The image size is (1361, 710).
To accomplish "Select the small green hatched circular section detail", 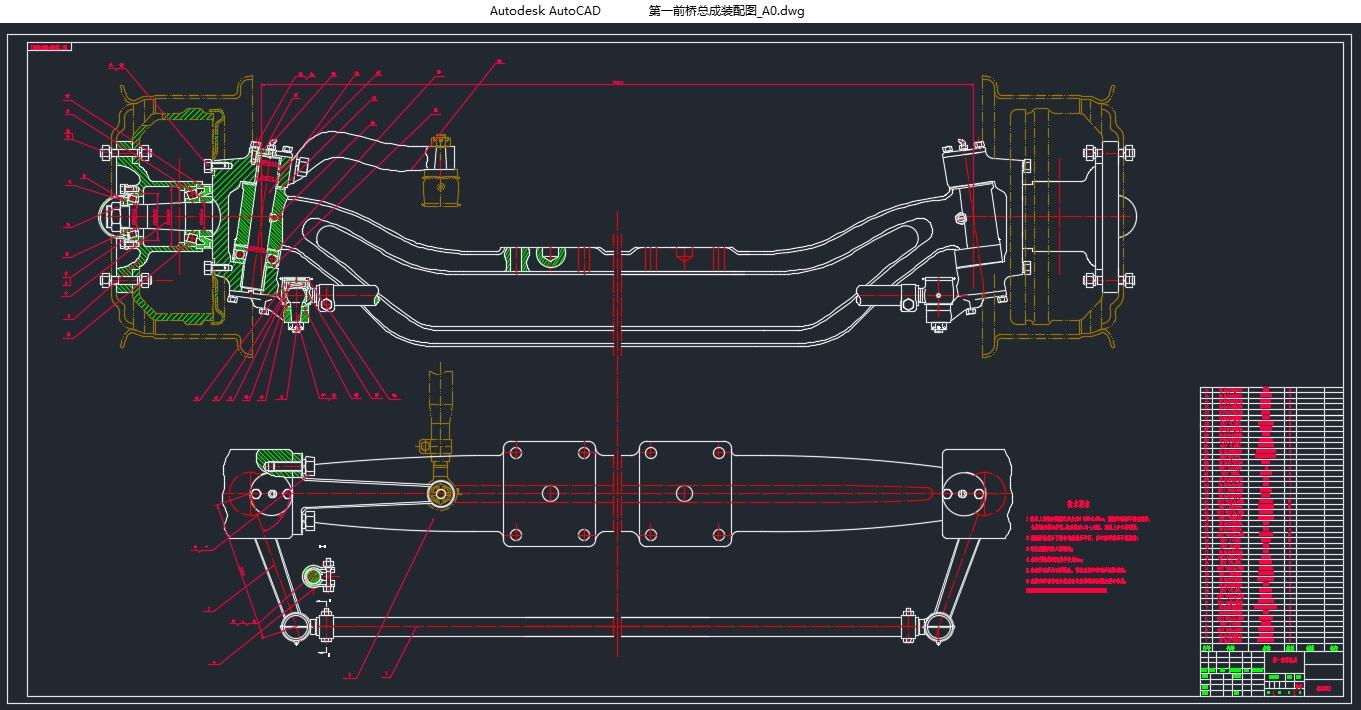I will (x=314, y=575).
